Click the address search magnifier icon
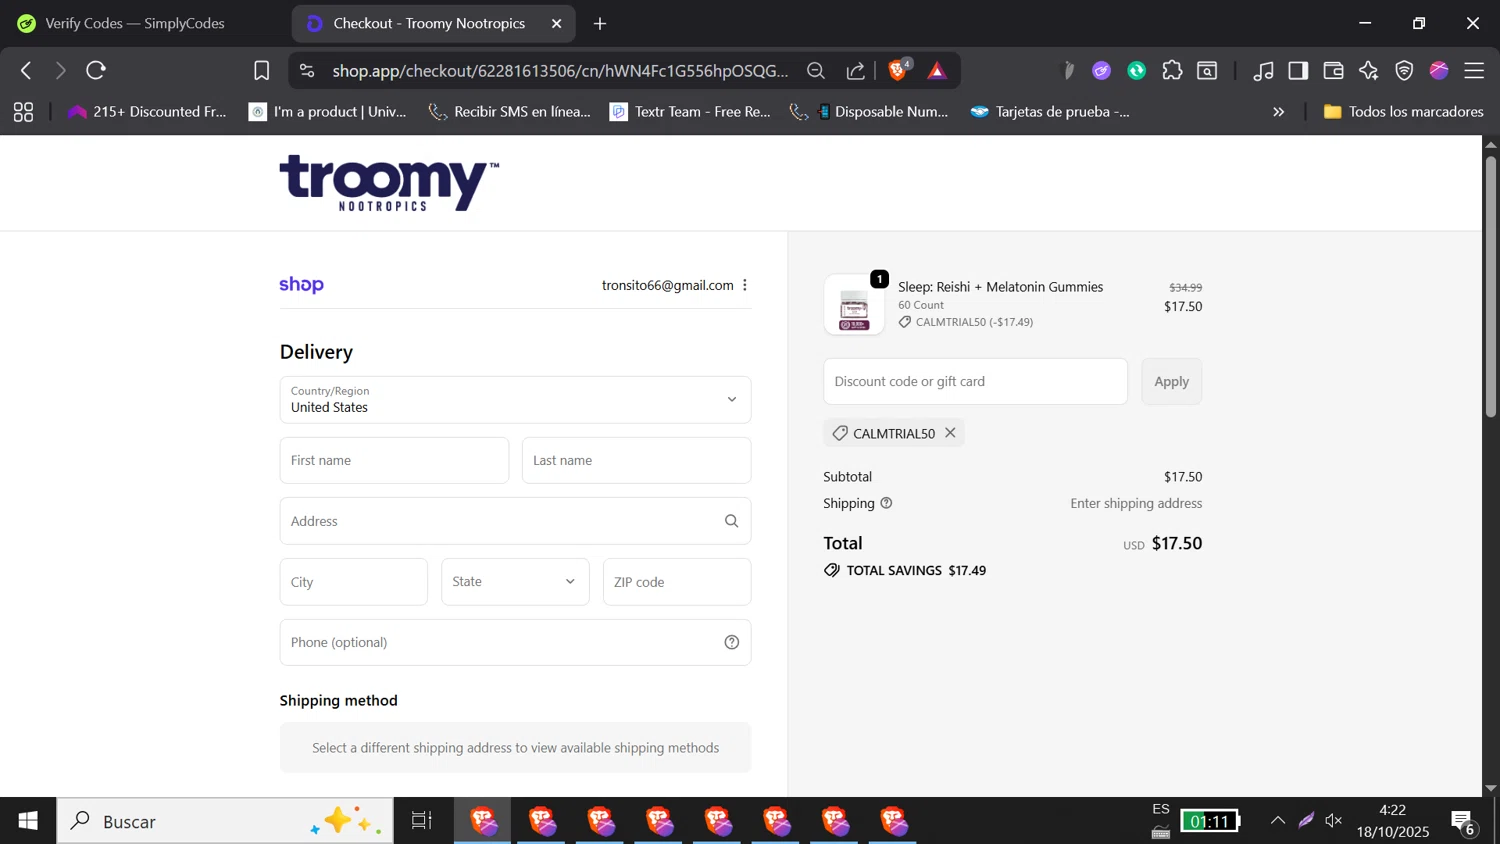The width and height of the screenshot is (1500, 844). click(x=732, y=521)
